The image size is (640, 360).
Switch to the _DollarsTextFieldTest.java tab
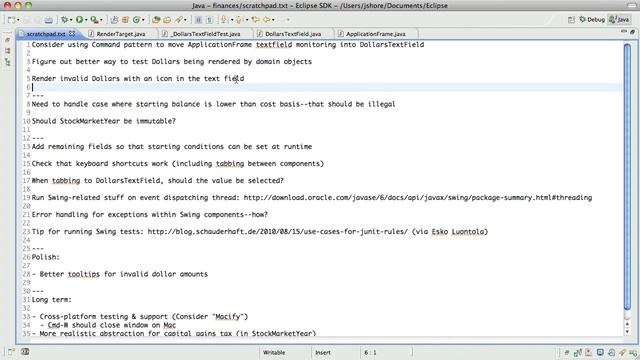coord(205,34)
